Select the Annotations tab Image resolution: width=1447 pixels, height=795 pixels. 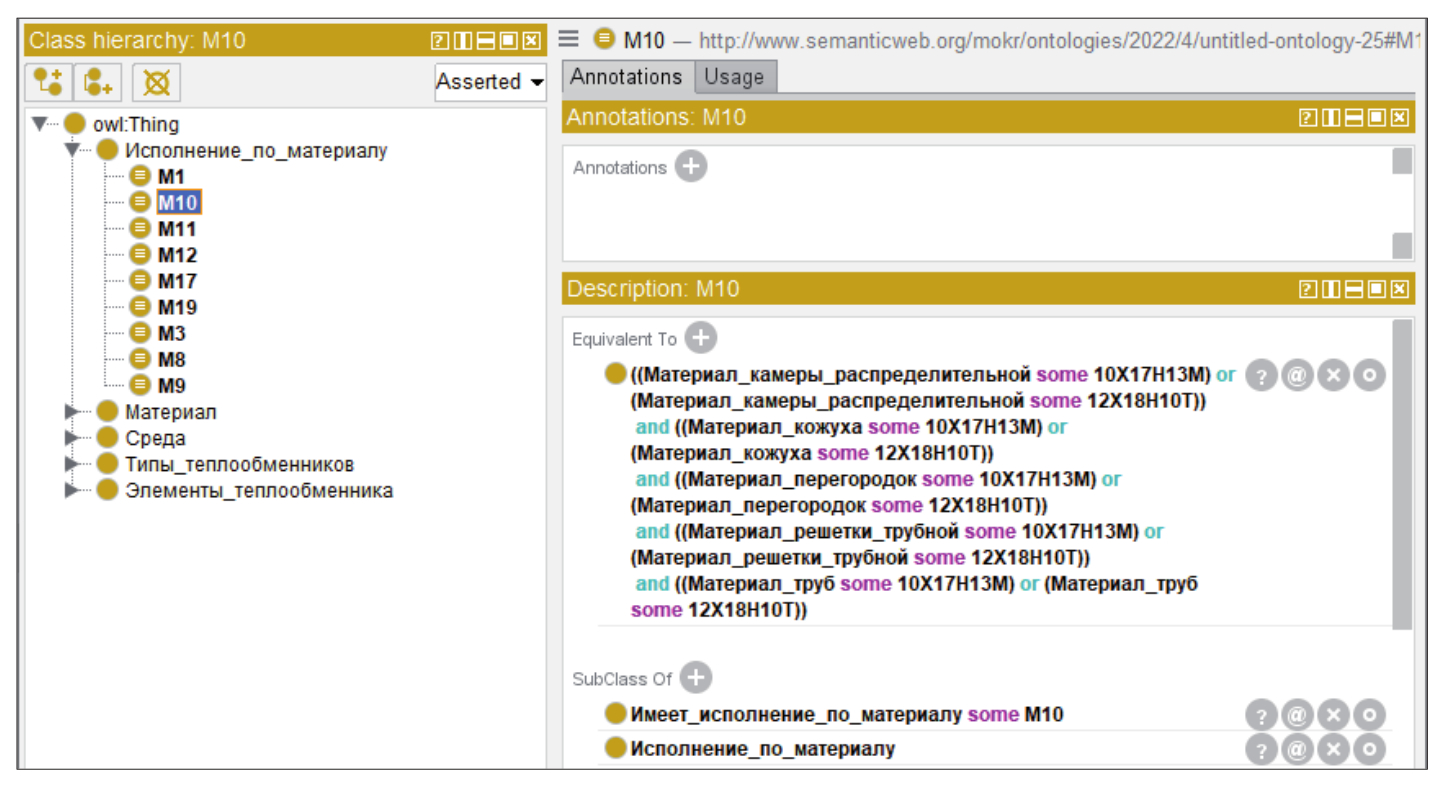coord(626,77)
